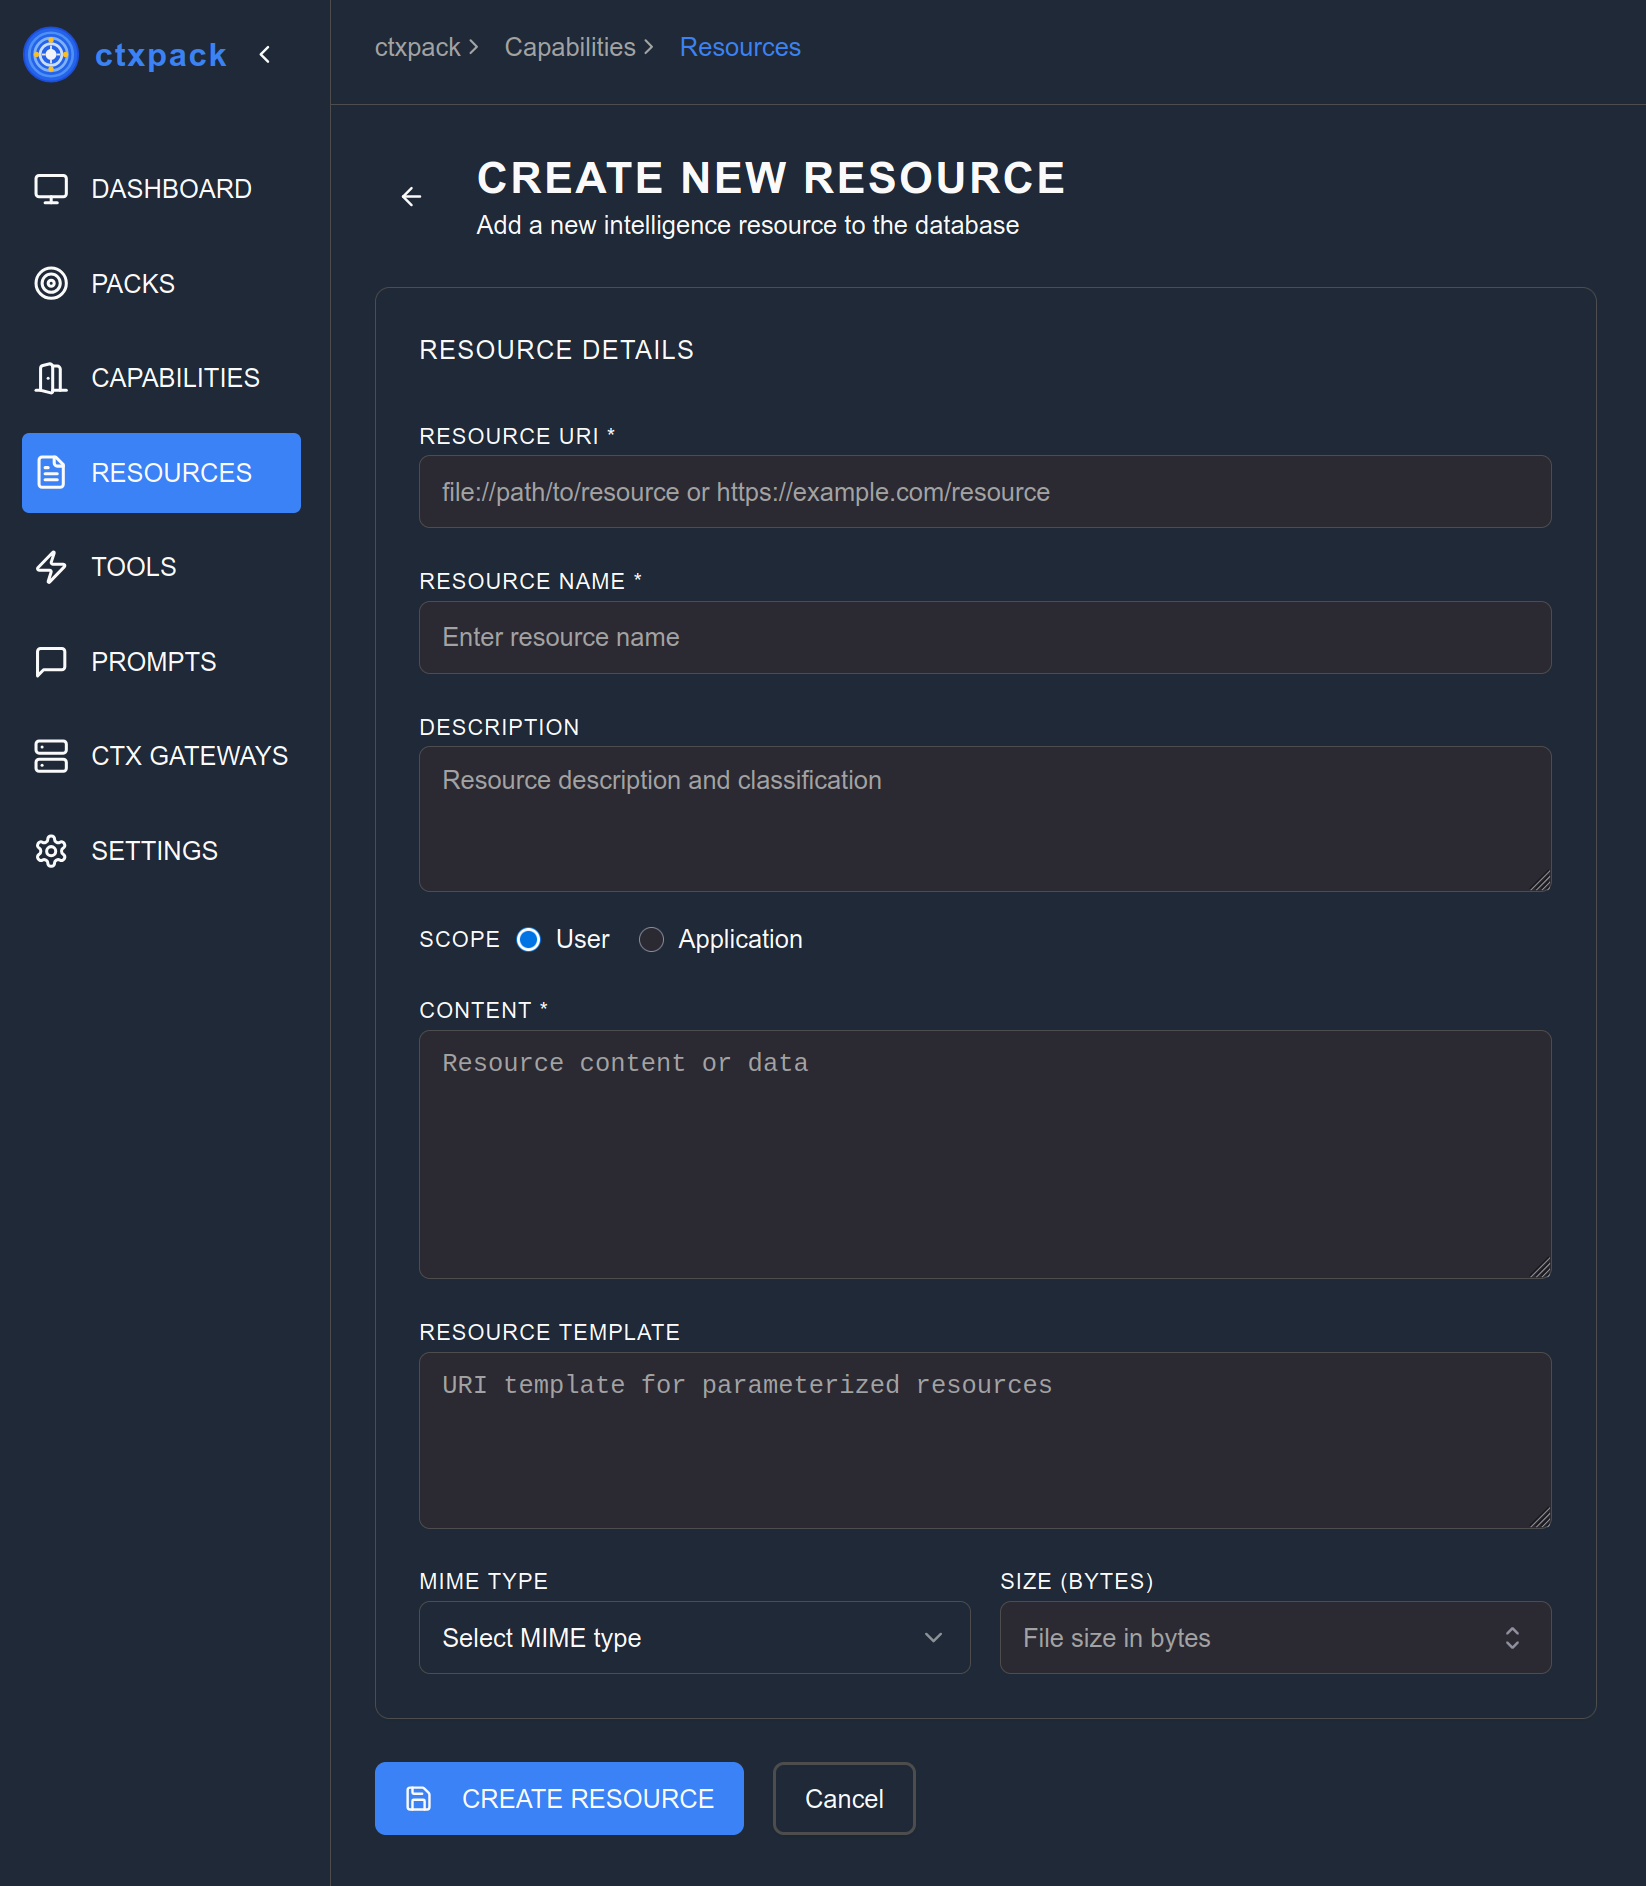Collapse the sidebar with the chevron
The image size is (1646, 1886).
(x=265, y=55)
